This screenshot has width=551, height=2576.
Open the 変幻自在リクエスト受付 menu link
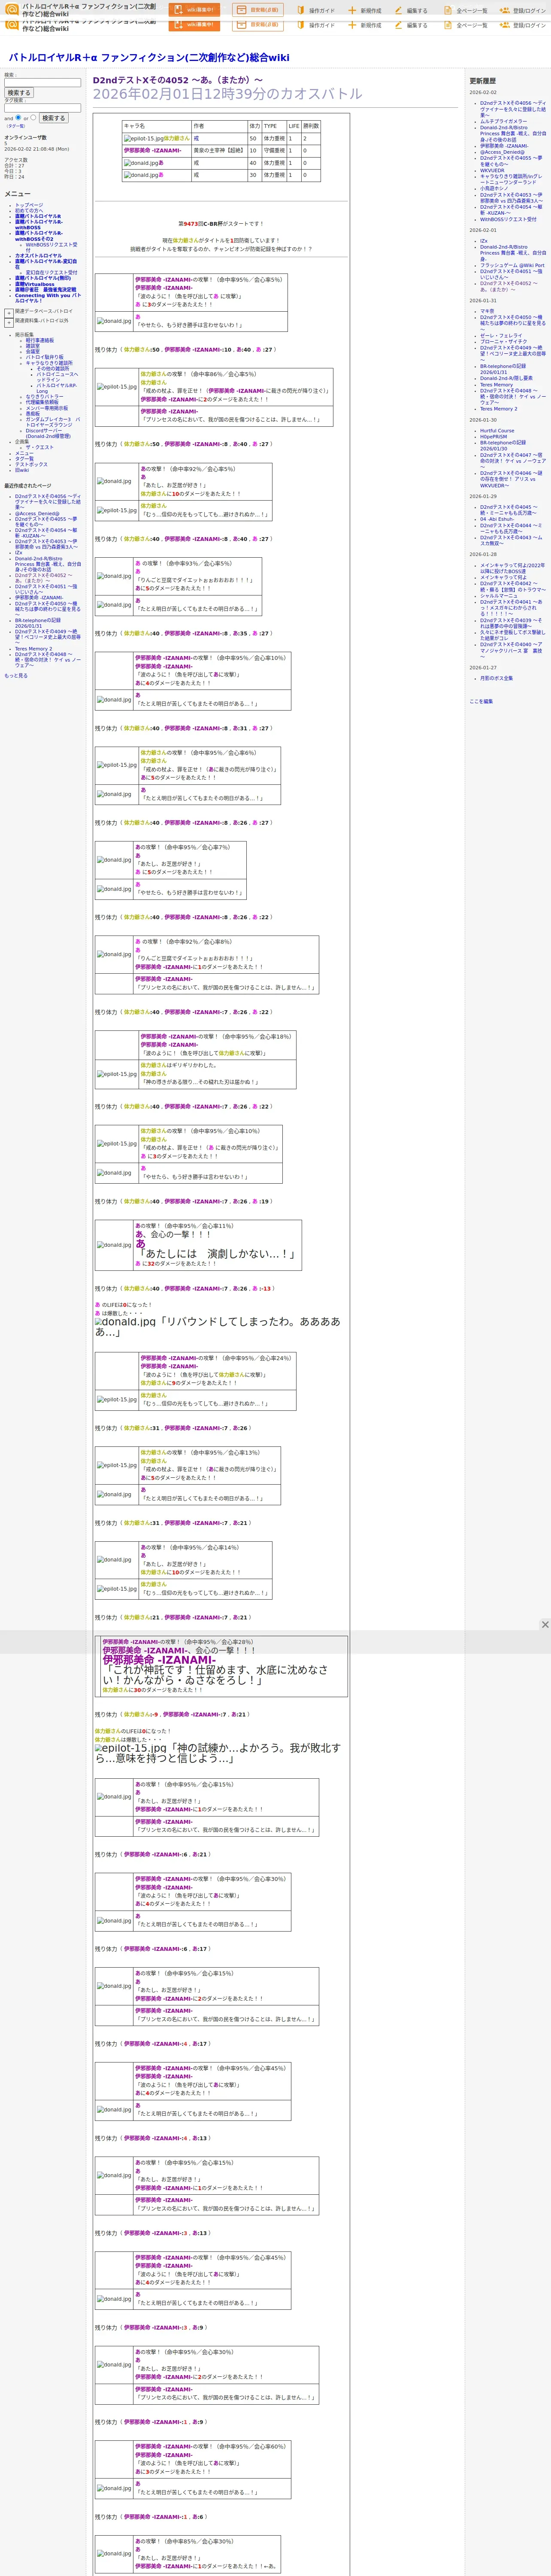point(51,273)
